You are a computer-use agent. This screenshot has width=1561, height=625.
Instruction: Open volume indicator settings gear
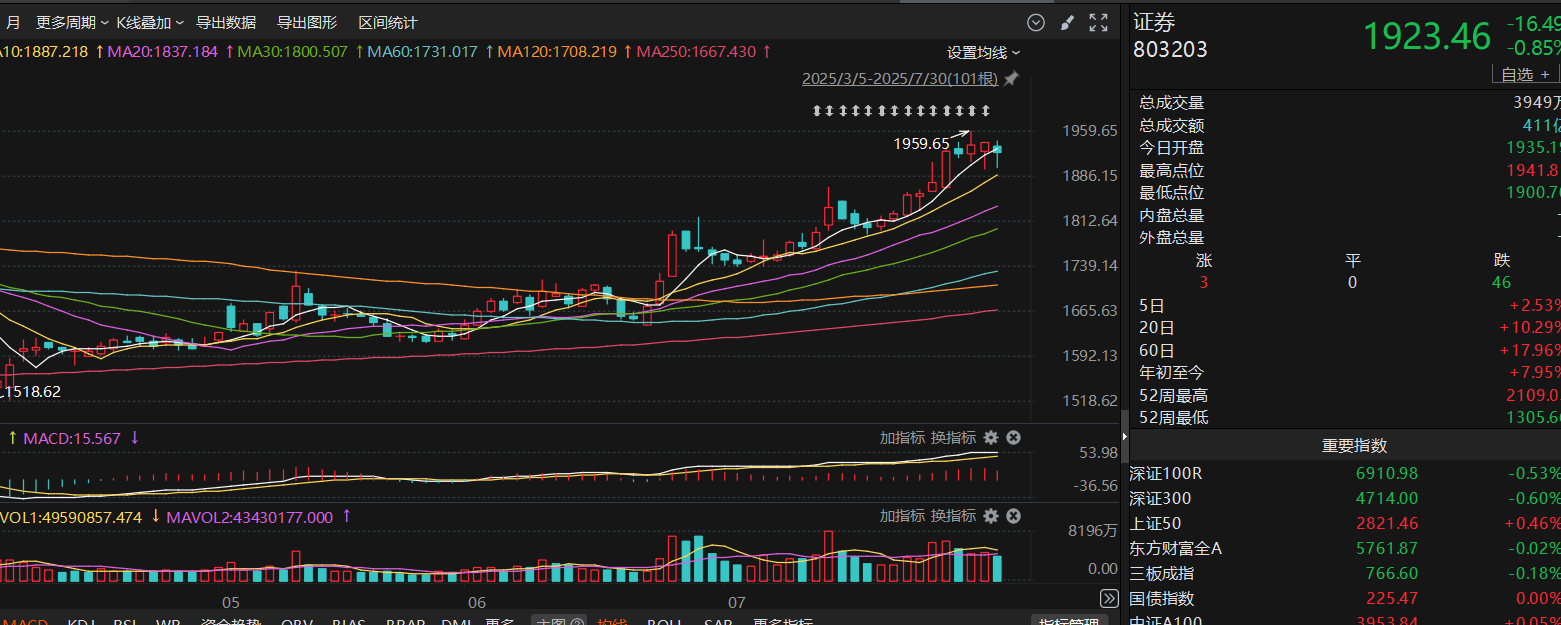[991, 516]
